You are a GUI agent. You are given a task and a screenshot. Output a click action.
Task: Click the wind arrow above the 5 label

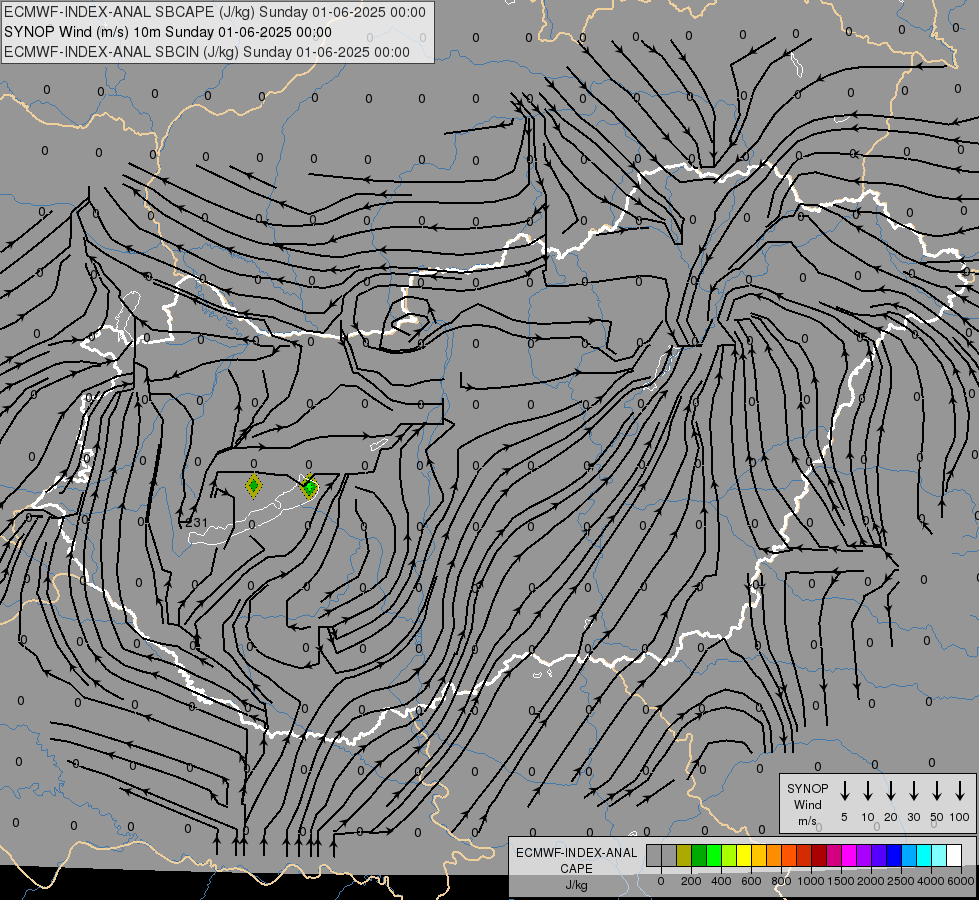point(844,791)
